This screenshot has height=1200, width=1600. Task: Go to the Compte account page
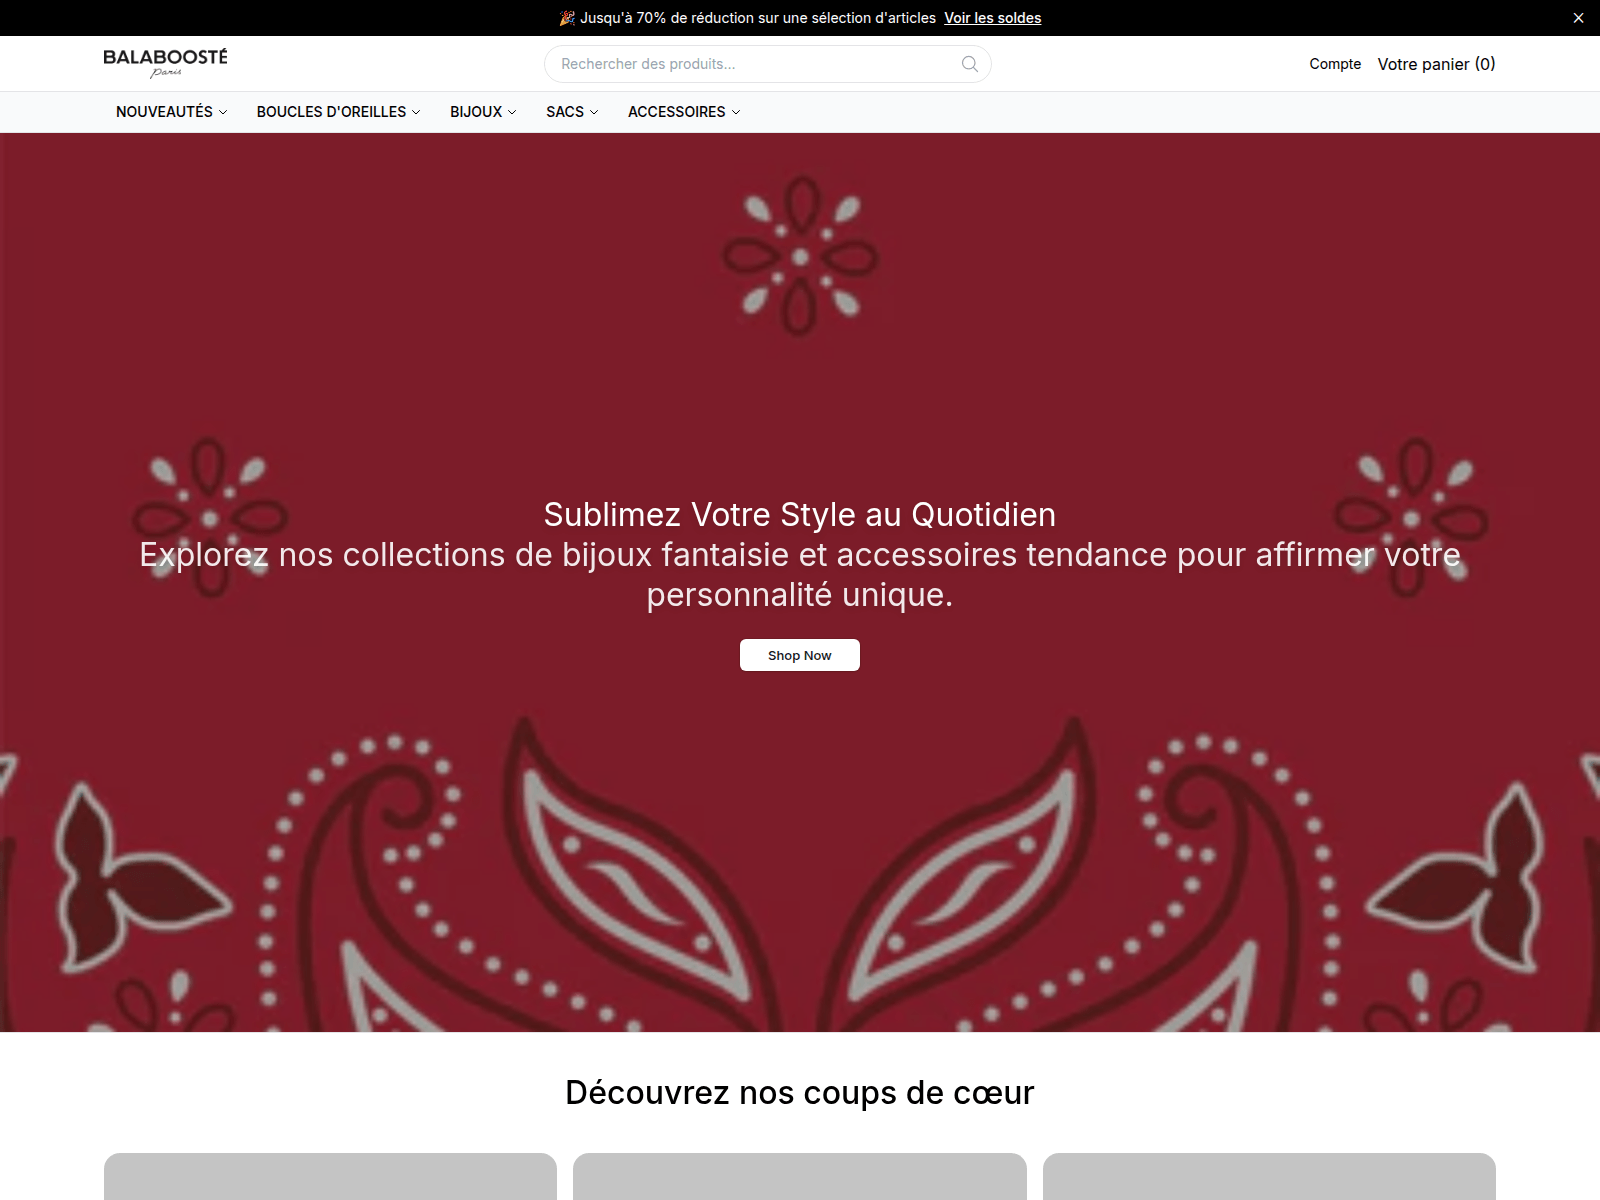[x=1335, y=64]
